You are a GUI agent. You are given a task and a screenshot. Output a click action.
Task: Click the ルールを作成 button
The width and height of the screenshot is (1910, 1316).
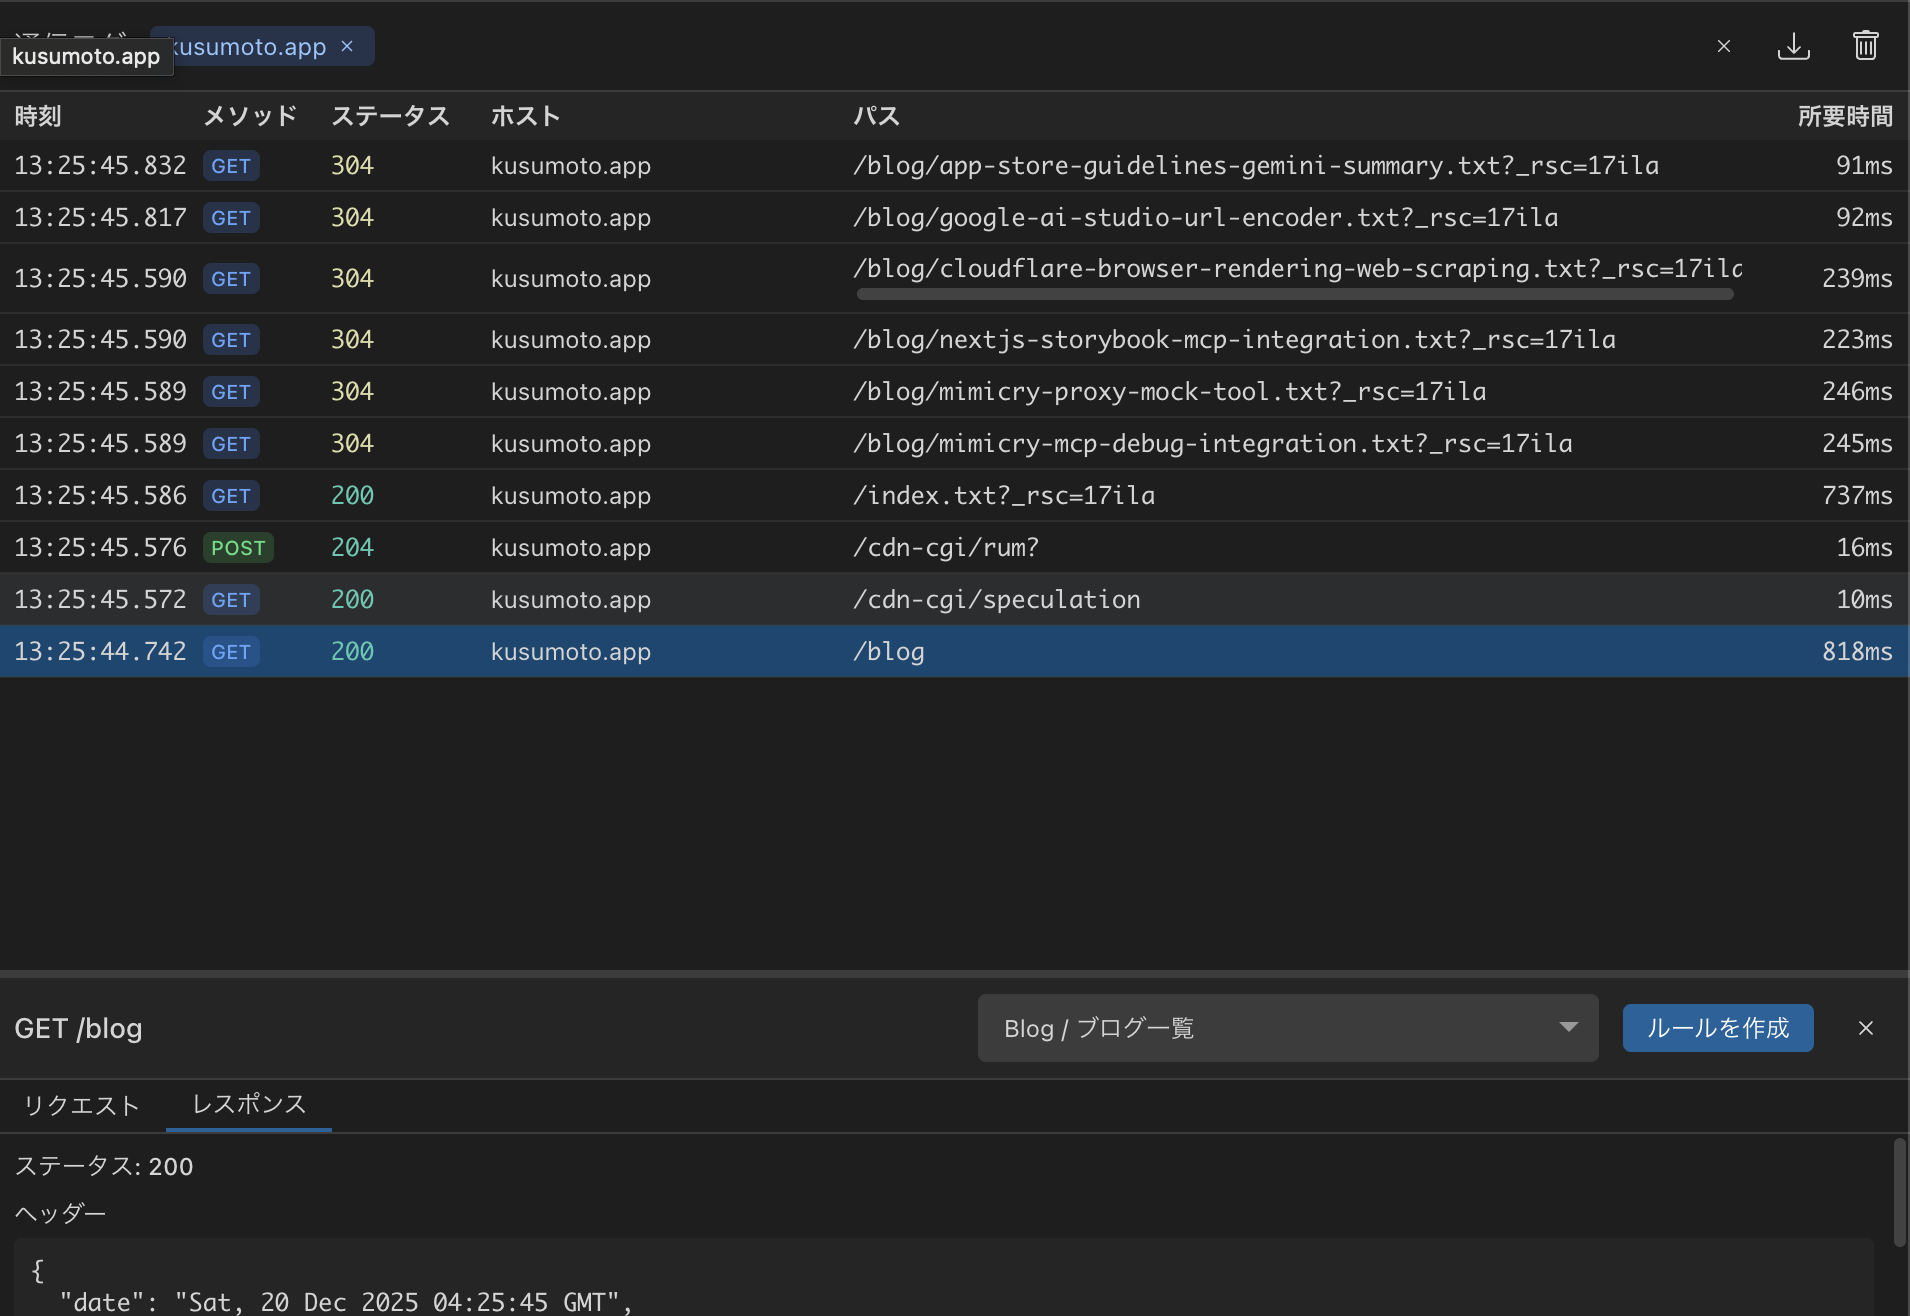tap(1718, 1028)
